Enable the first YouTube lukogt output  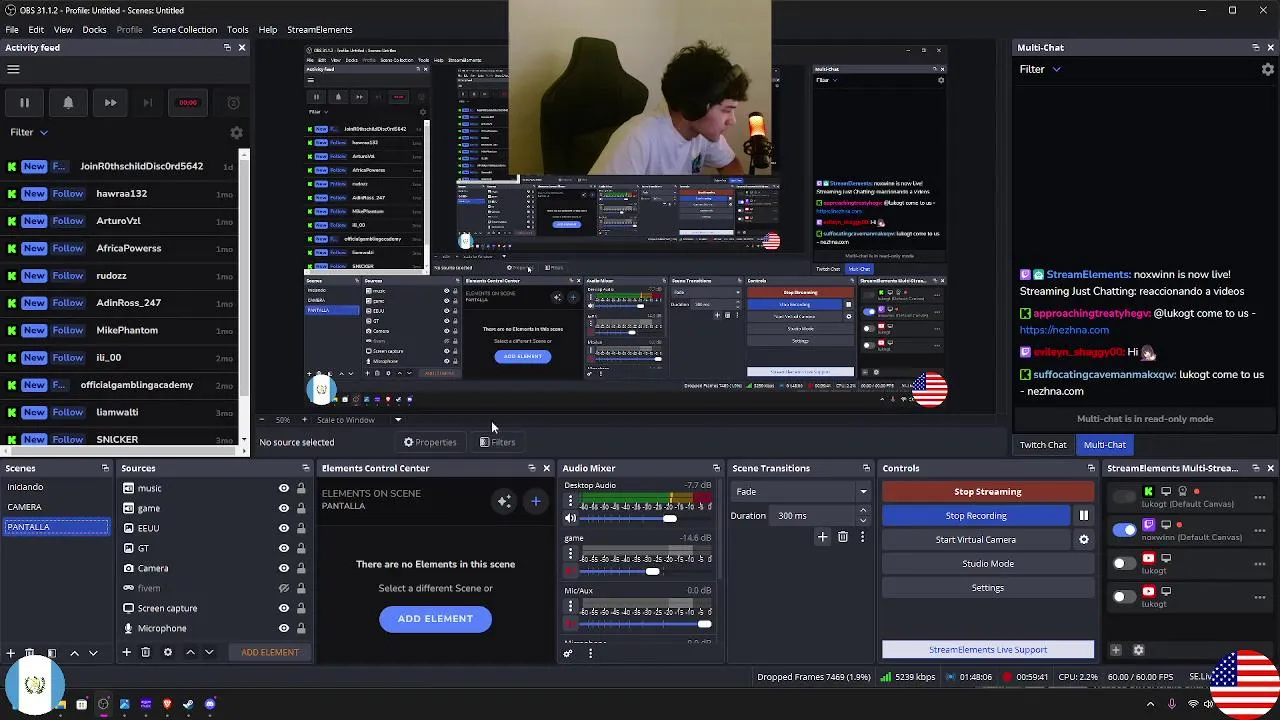point(1124,563)
